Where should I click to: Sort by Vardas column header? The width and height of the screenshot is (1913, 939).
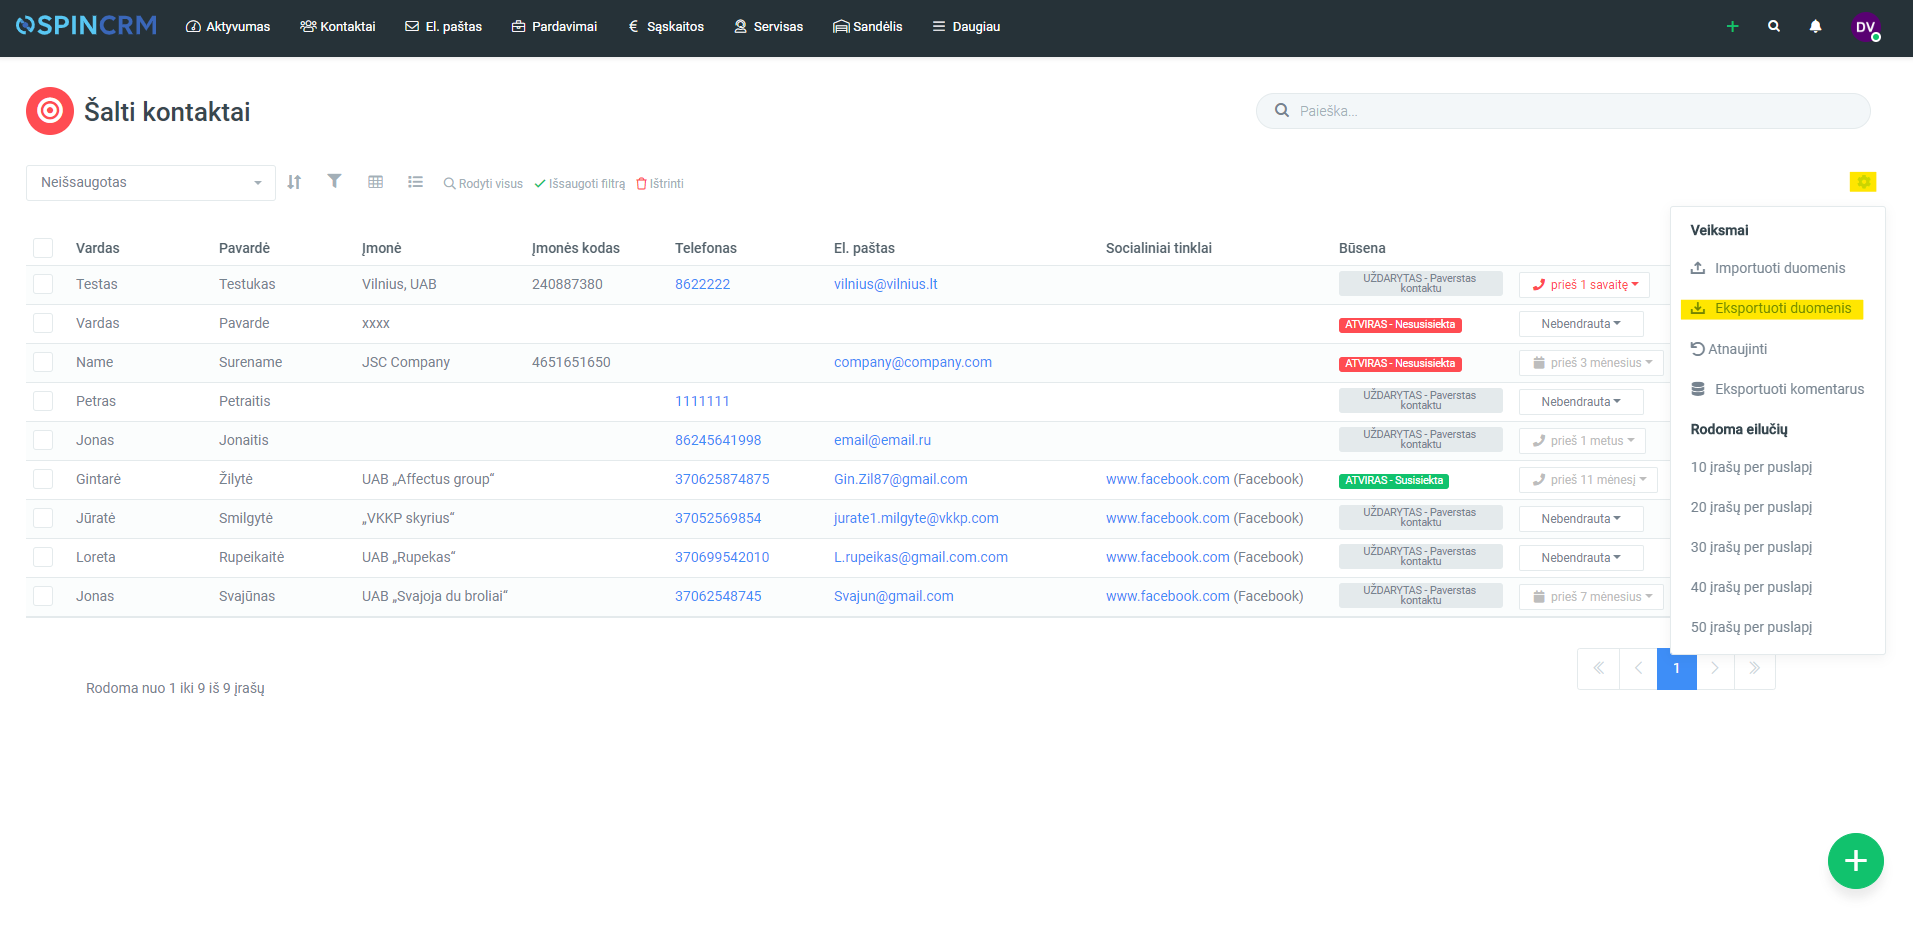pos(97,248)
